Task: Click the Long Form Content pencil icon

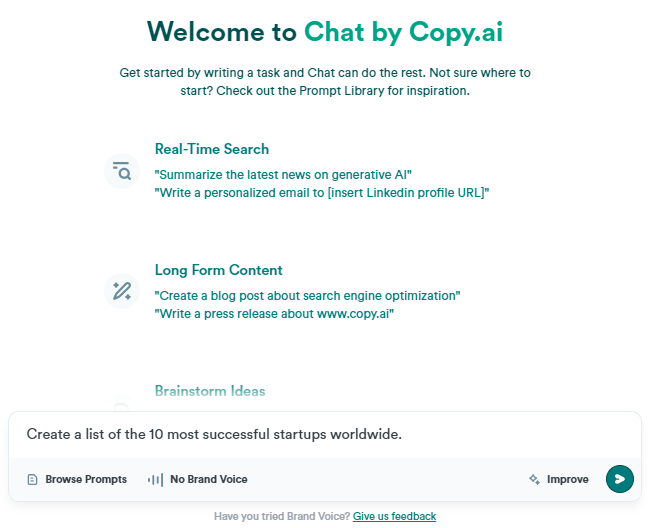Action: click(122, 291)
